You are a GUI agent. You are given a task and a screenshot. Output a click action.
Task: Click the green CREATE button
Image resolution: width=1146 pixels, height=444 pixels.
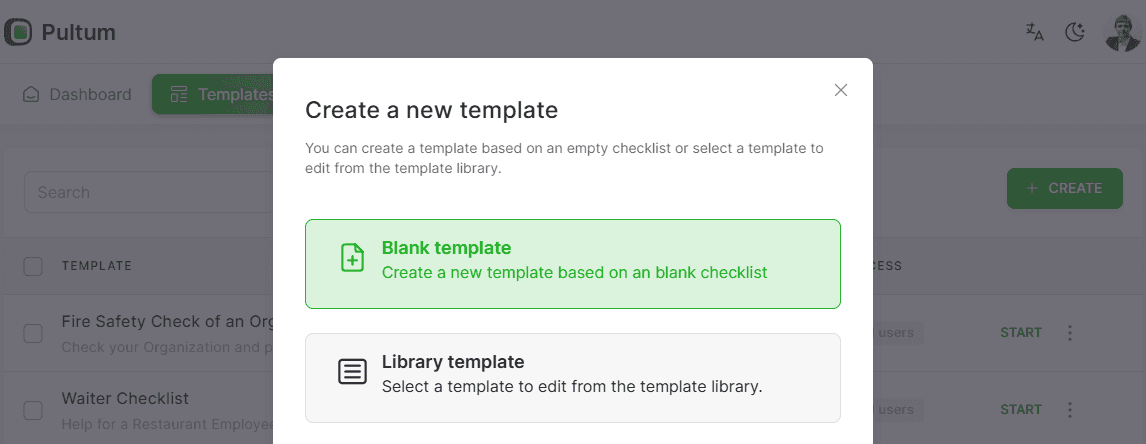pos(1065,188)
